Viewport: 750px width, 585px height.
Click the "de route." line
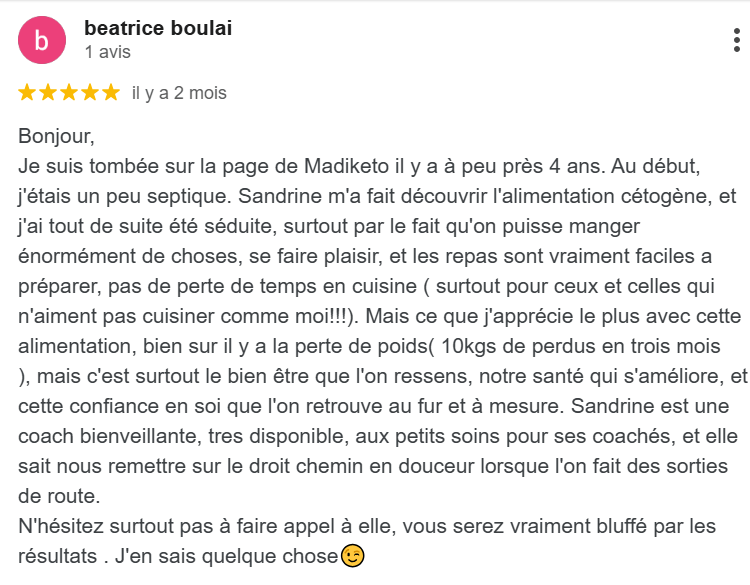[59, 496]
